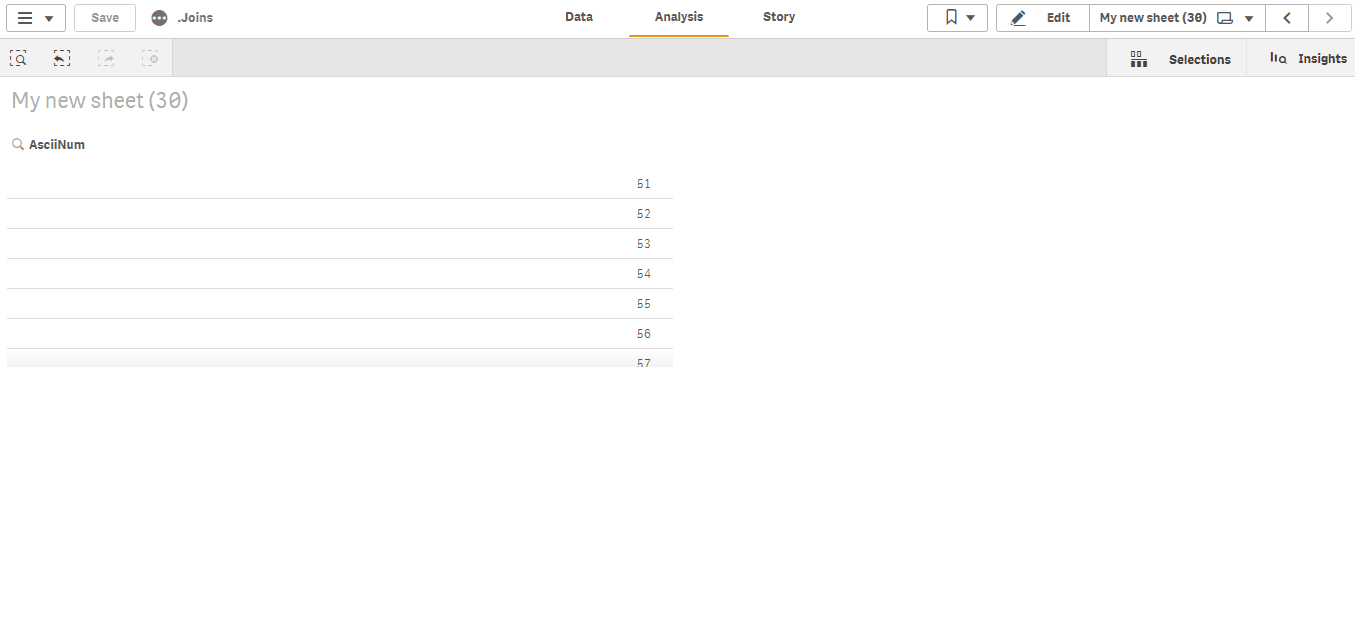This screenshot has width=1355, height=617.
Task: Activate the smart search icon
Action: click(19, 59)
